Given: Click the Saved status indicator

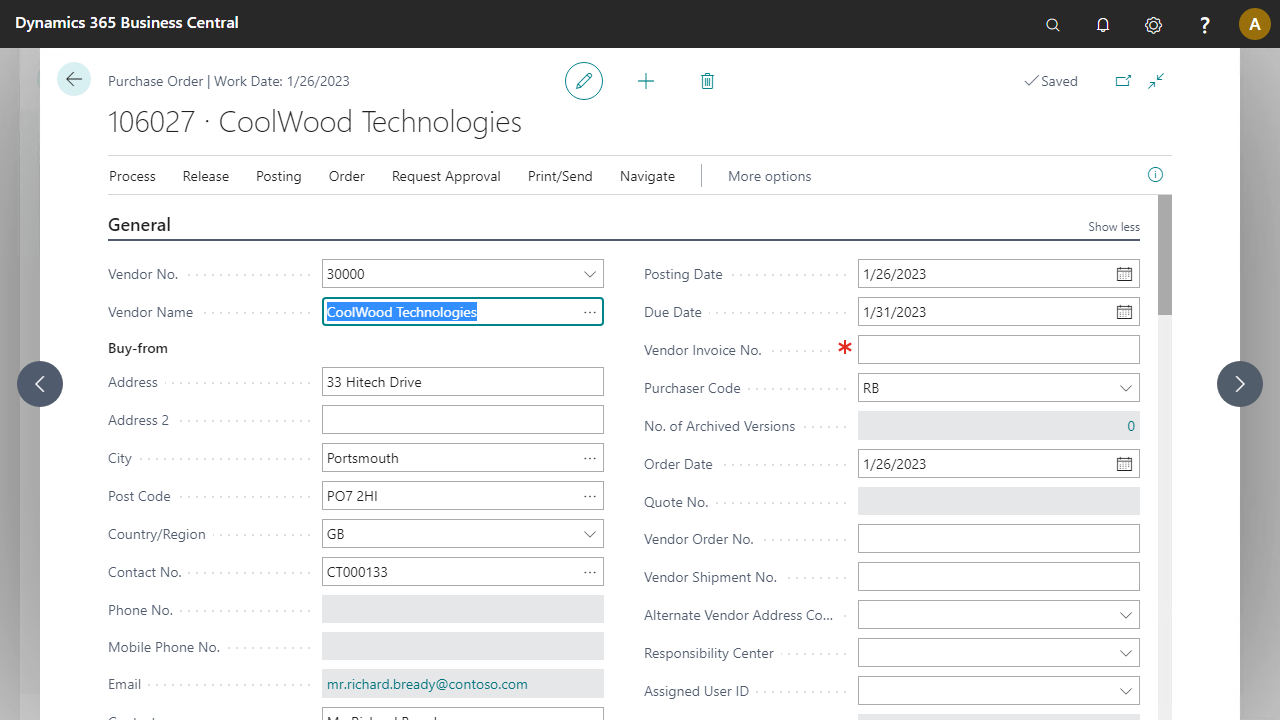Looking at the screenshot, I should 1051,81.
